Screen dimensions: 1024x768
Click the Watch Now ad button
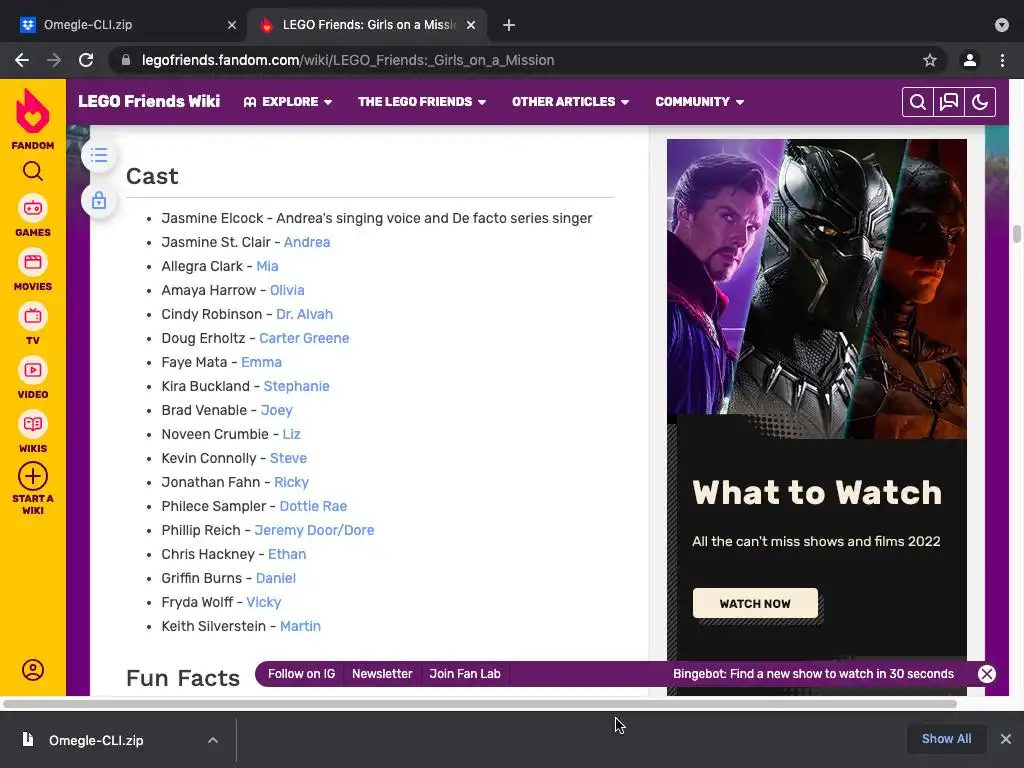pyautogui.click(x=755, y=603)
